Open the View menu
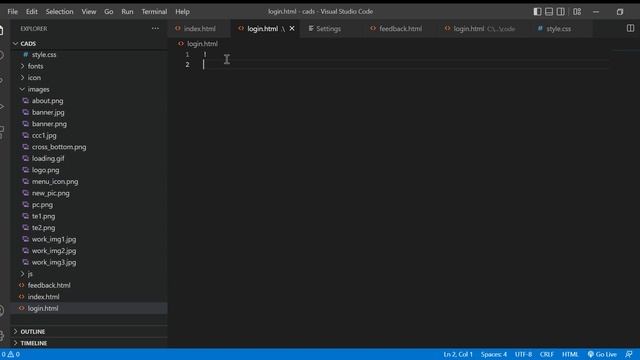The height and width of the screenshot is (360, 640). pos(89,12)
